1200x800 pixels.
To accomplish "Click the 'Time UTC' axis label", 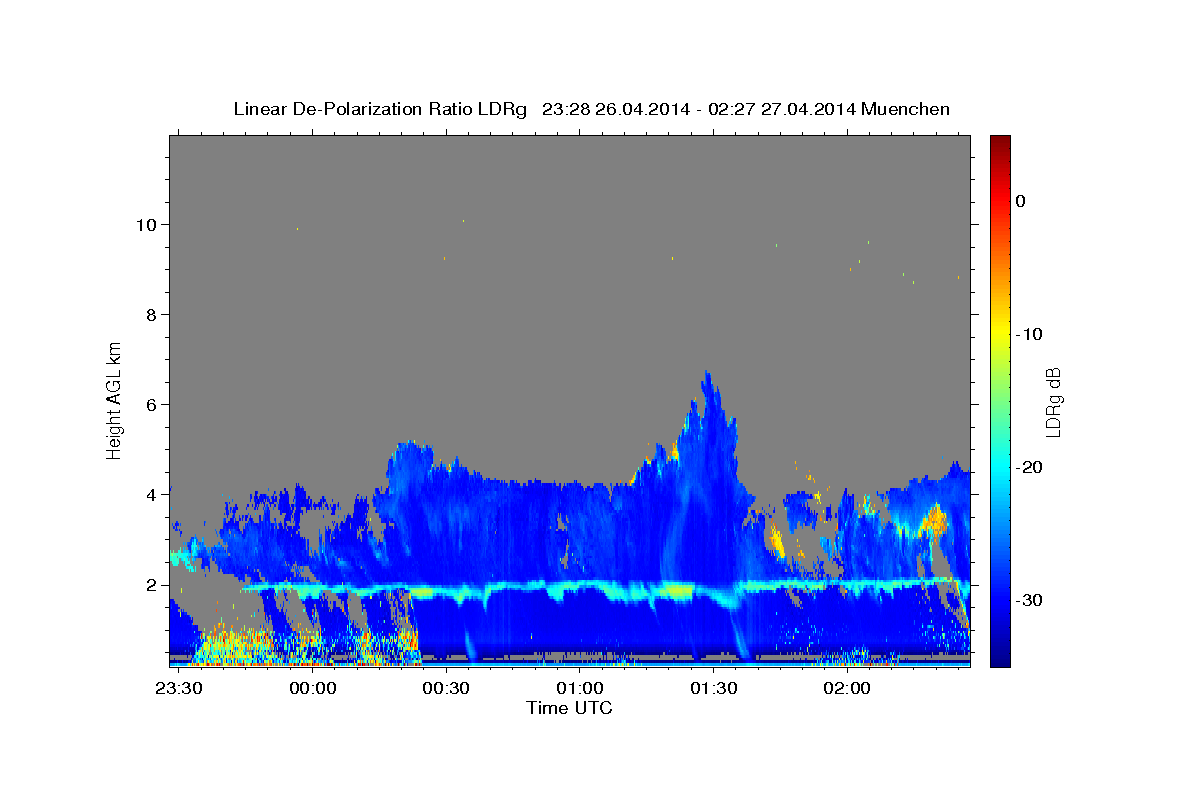I will 569,709.
